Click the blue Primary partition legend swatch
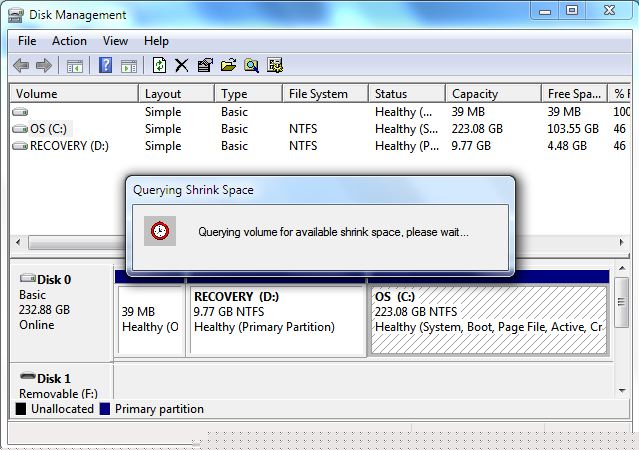639x450 pixels. (x=105, y=409)
